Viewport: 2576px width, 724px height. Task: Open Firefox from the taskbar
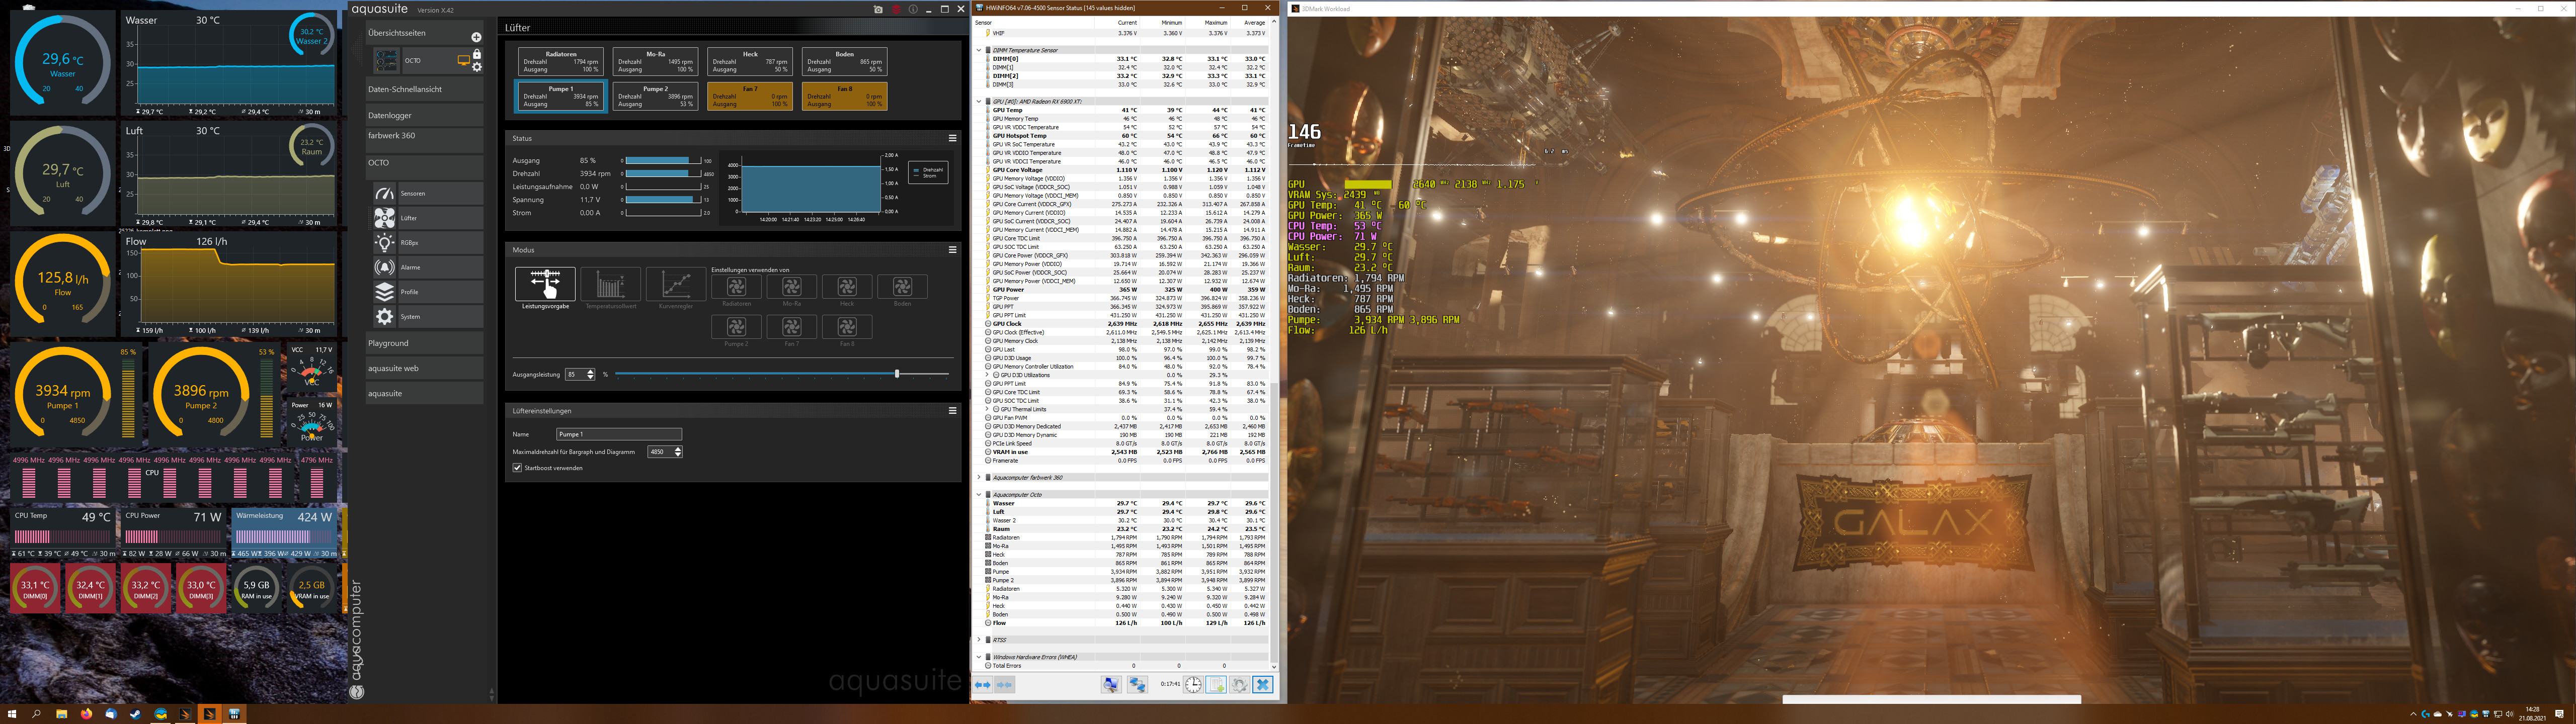86,714
